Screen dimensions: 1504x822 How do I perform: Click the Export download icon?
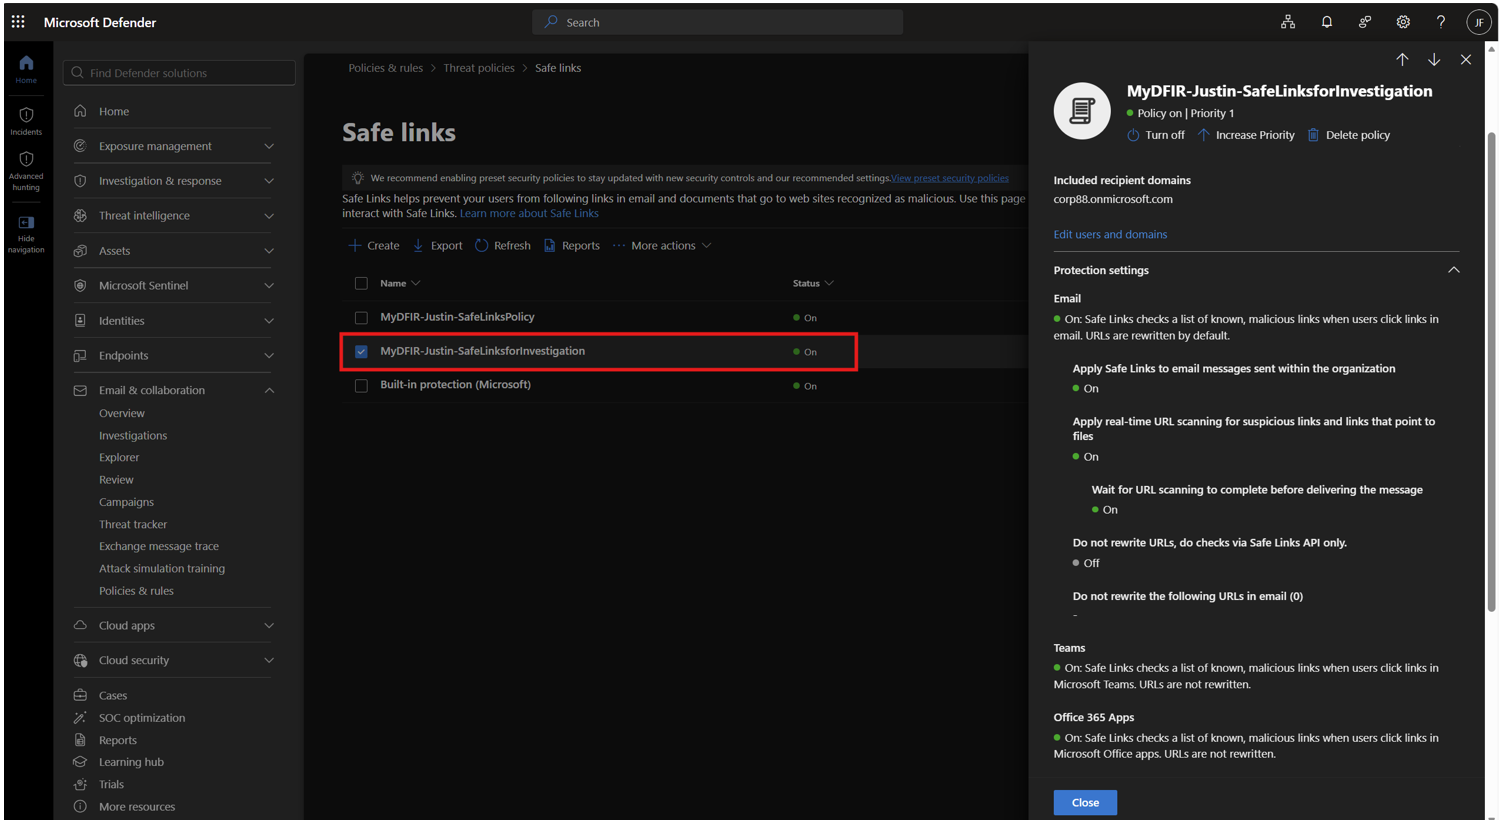coord(418,245)
